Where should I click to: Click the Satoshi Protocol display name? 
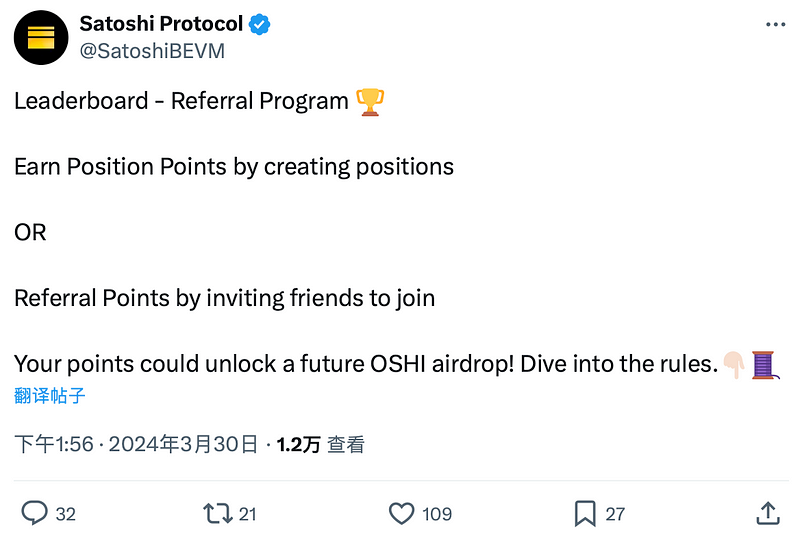pos(161,23)
